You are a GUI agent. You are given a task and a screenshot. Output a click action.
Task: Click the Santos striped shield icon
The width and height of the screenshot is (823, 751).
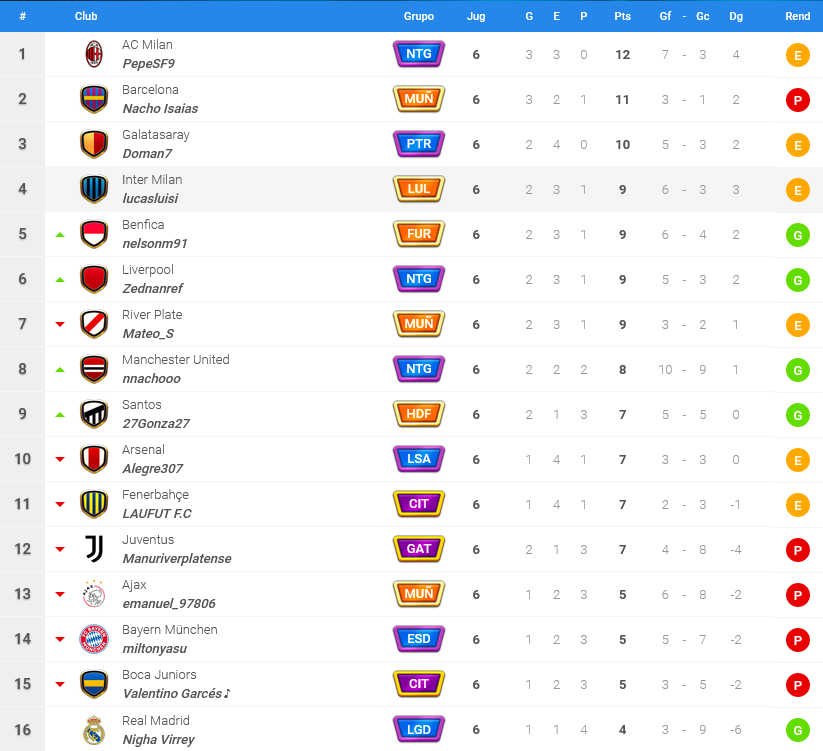tap(94, 414)
